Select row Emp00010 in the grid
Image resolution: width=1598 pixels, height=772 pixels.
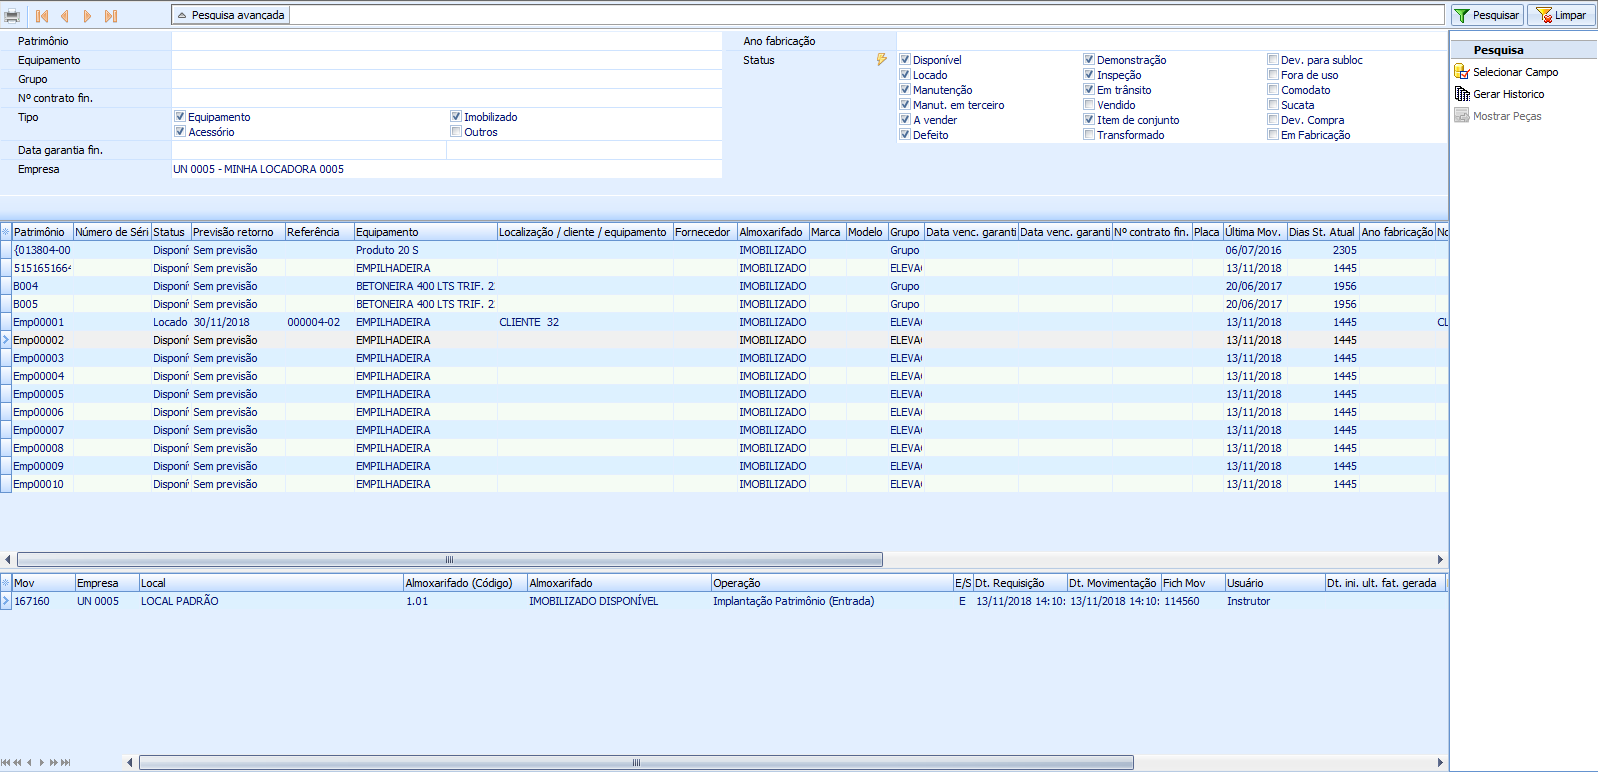(724, 484)
